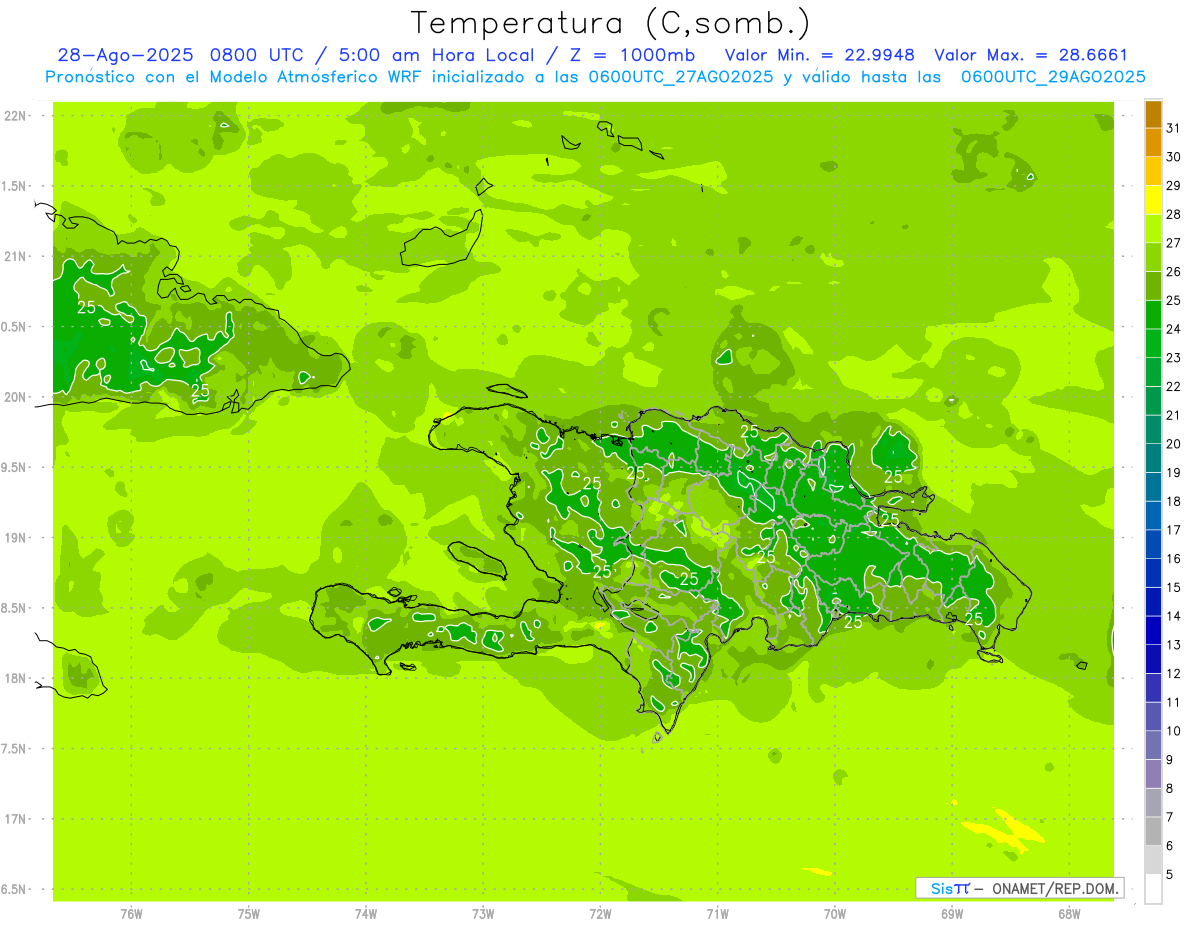Click the colorbar label '5'
The image size is (1200, 927).
1169,875
